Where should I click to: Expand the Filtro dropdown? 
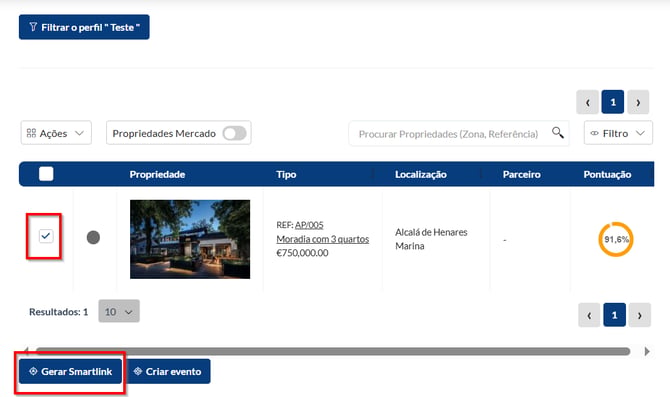[x=618, y=133]
